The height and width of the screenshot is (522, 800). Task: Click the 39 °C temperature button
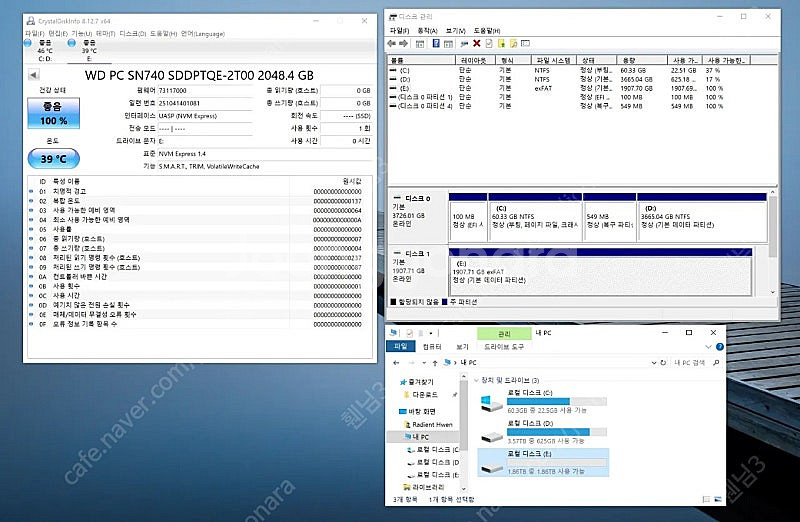pos(54,159)
